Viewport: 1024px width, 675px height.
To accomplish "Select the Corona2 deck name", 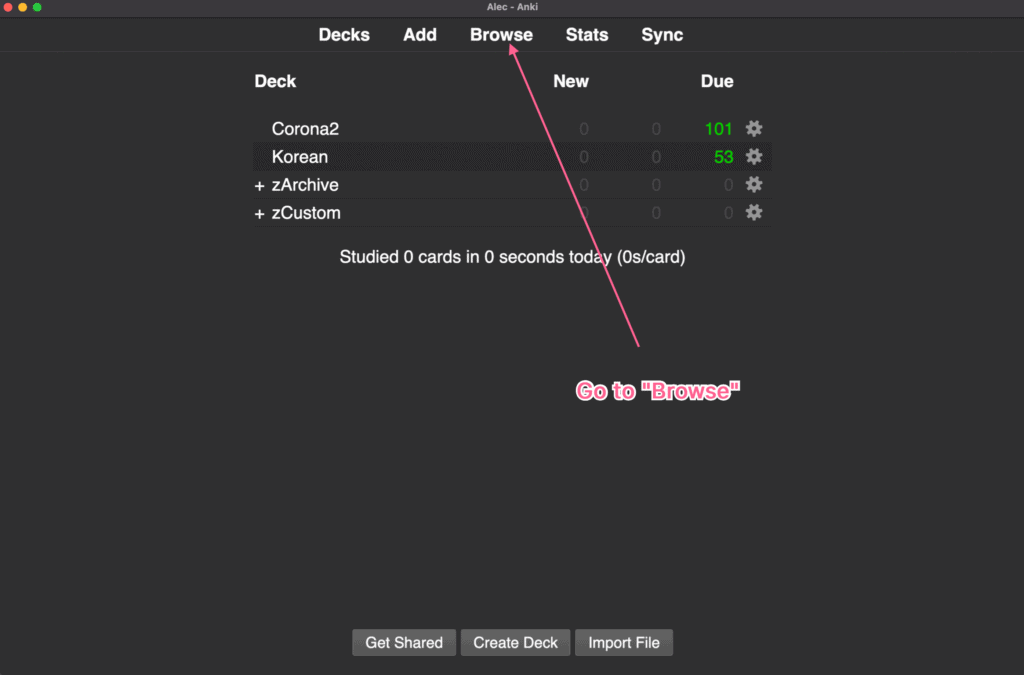I will (305, 129).
